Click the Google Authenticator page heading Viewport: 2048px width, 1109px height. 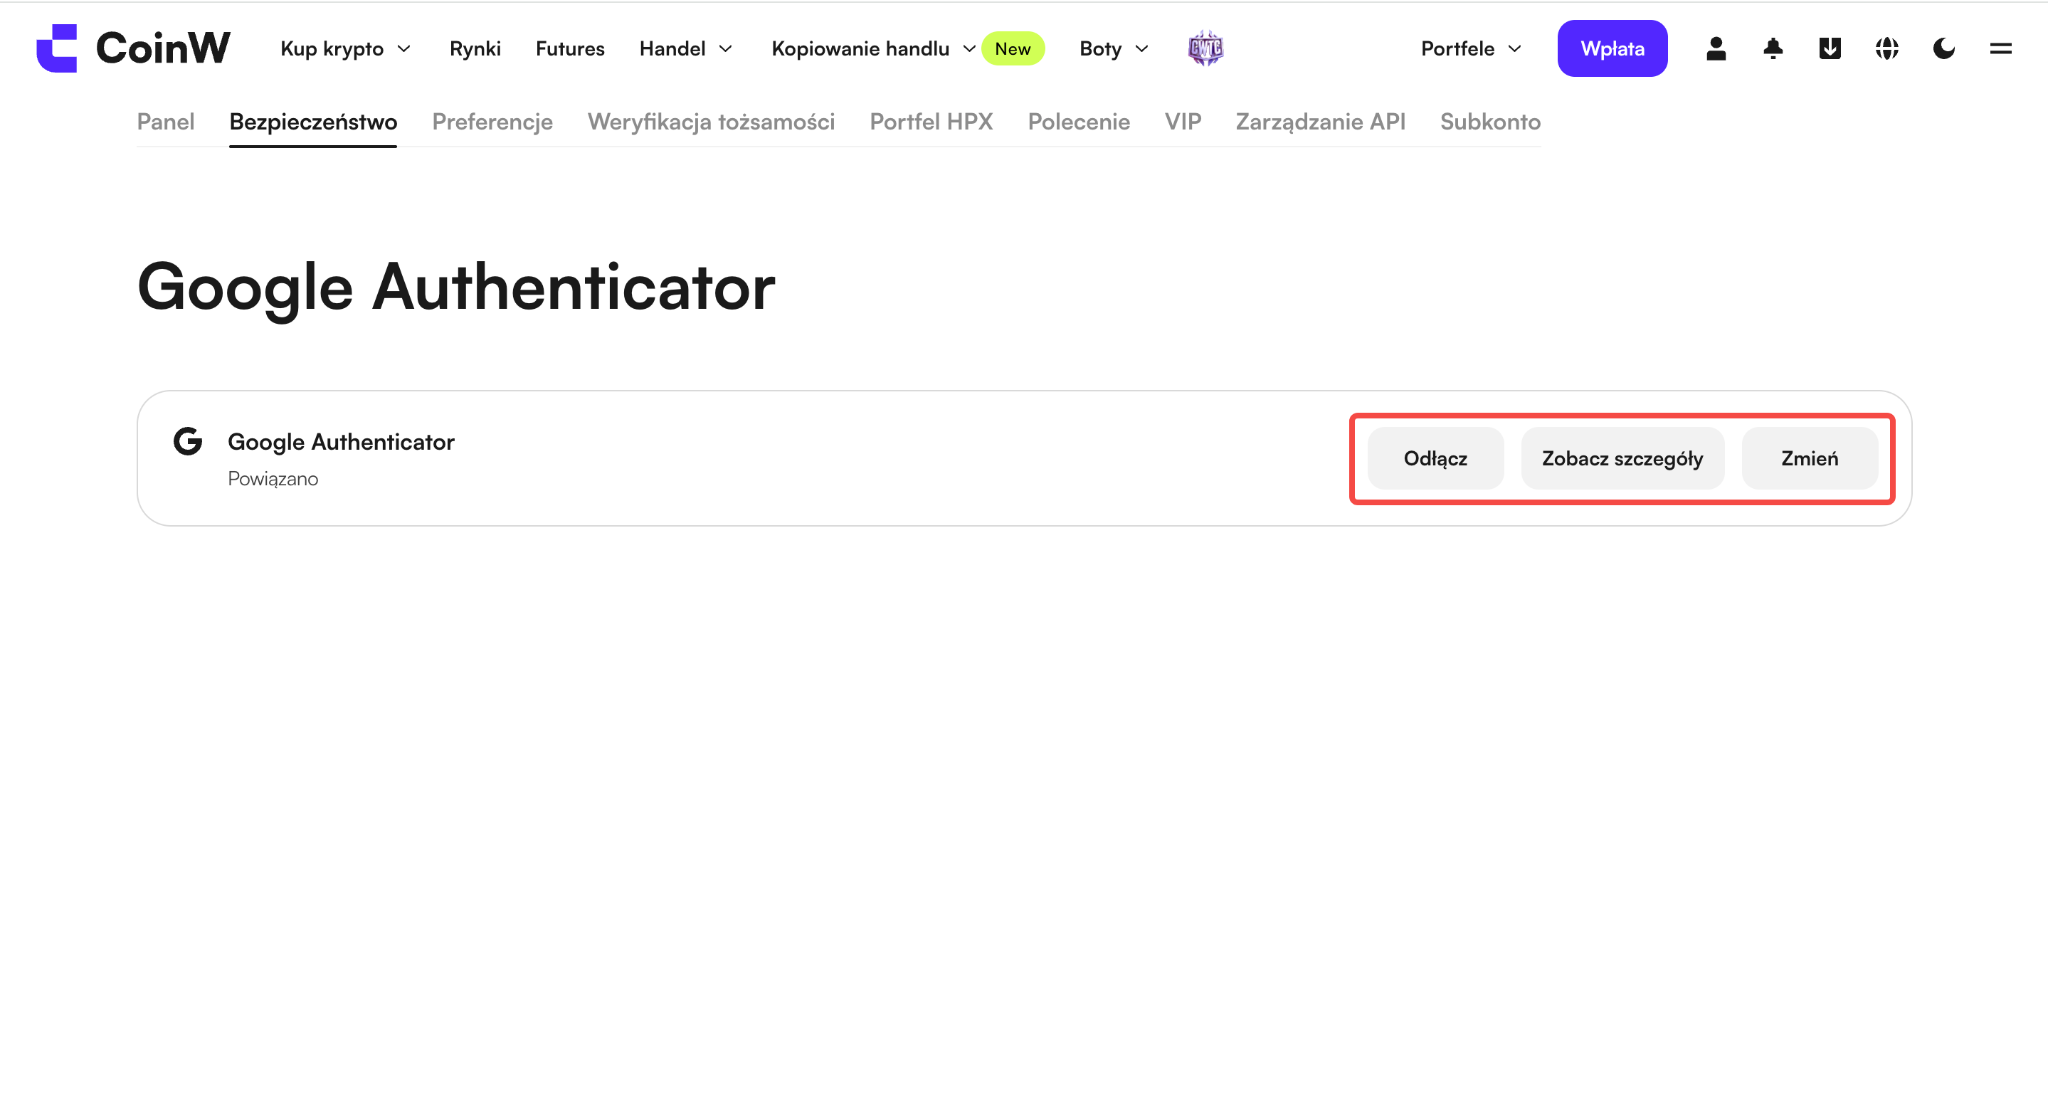coord(456,288)
